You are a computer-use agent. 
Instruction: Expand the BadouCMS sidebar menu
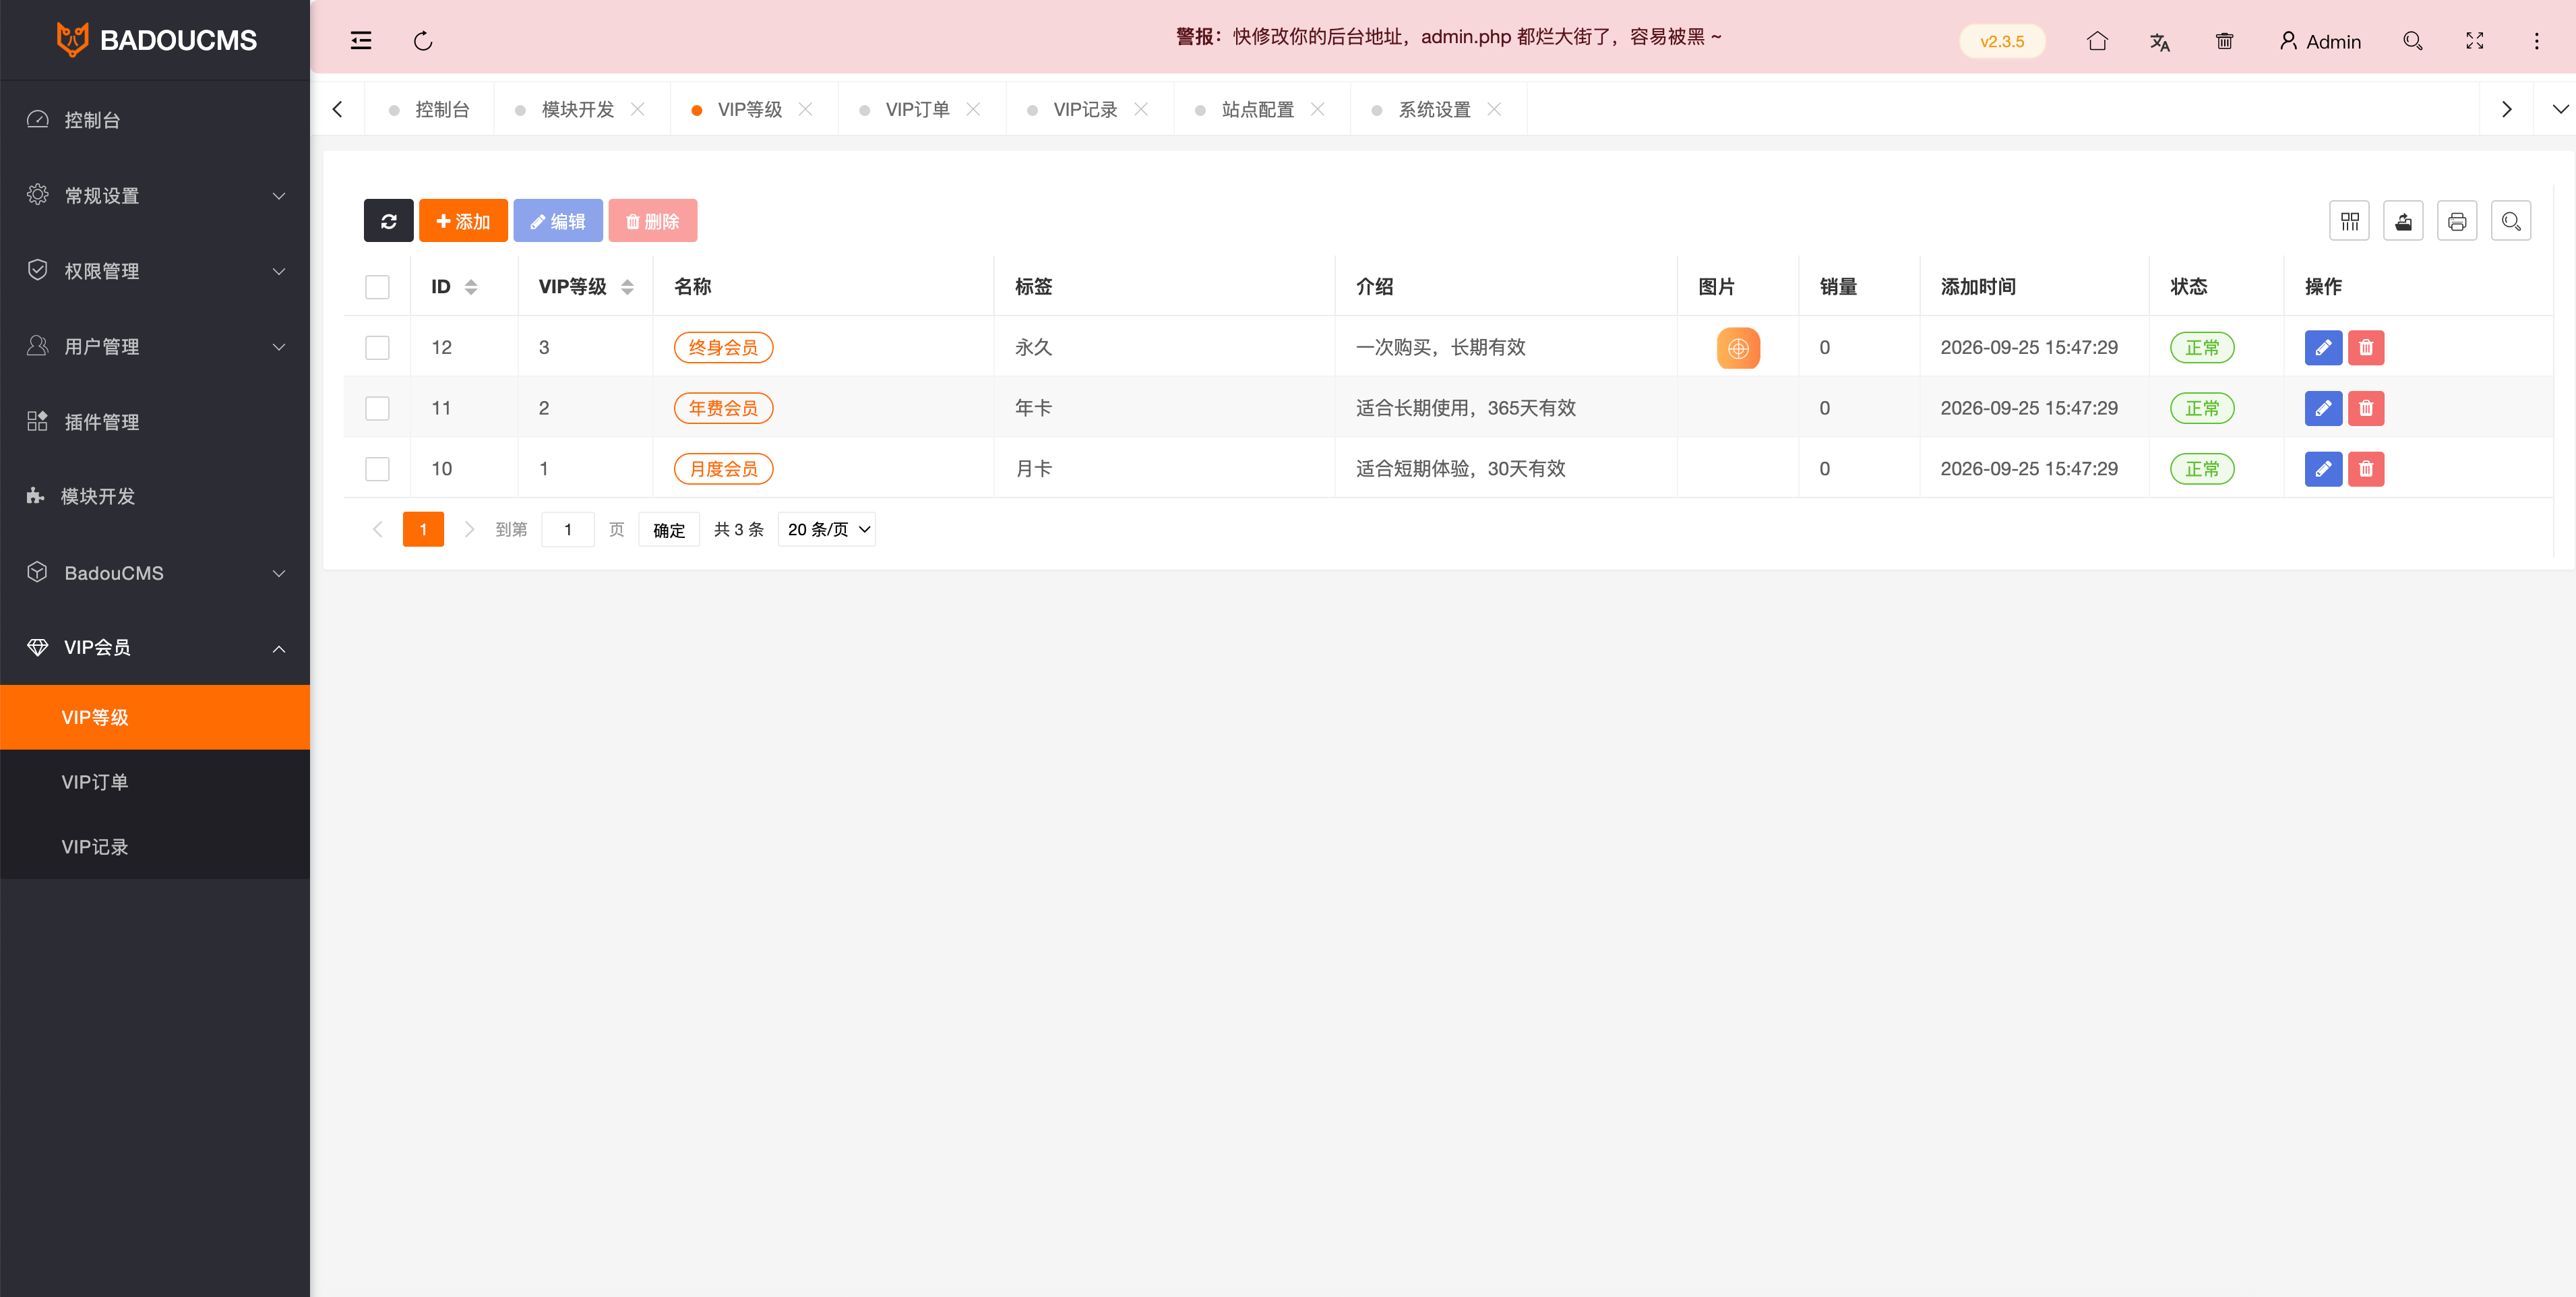coord(155,573)
